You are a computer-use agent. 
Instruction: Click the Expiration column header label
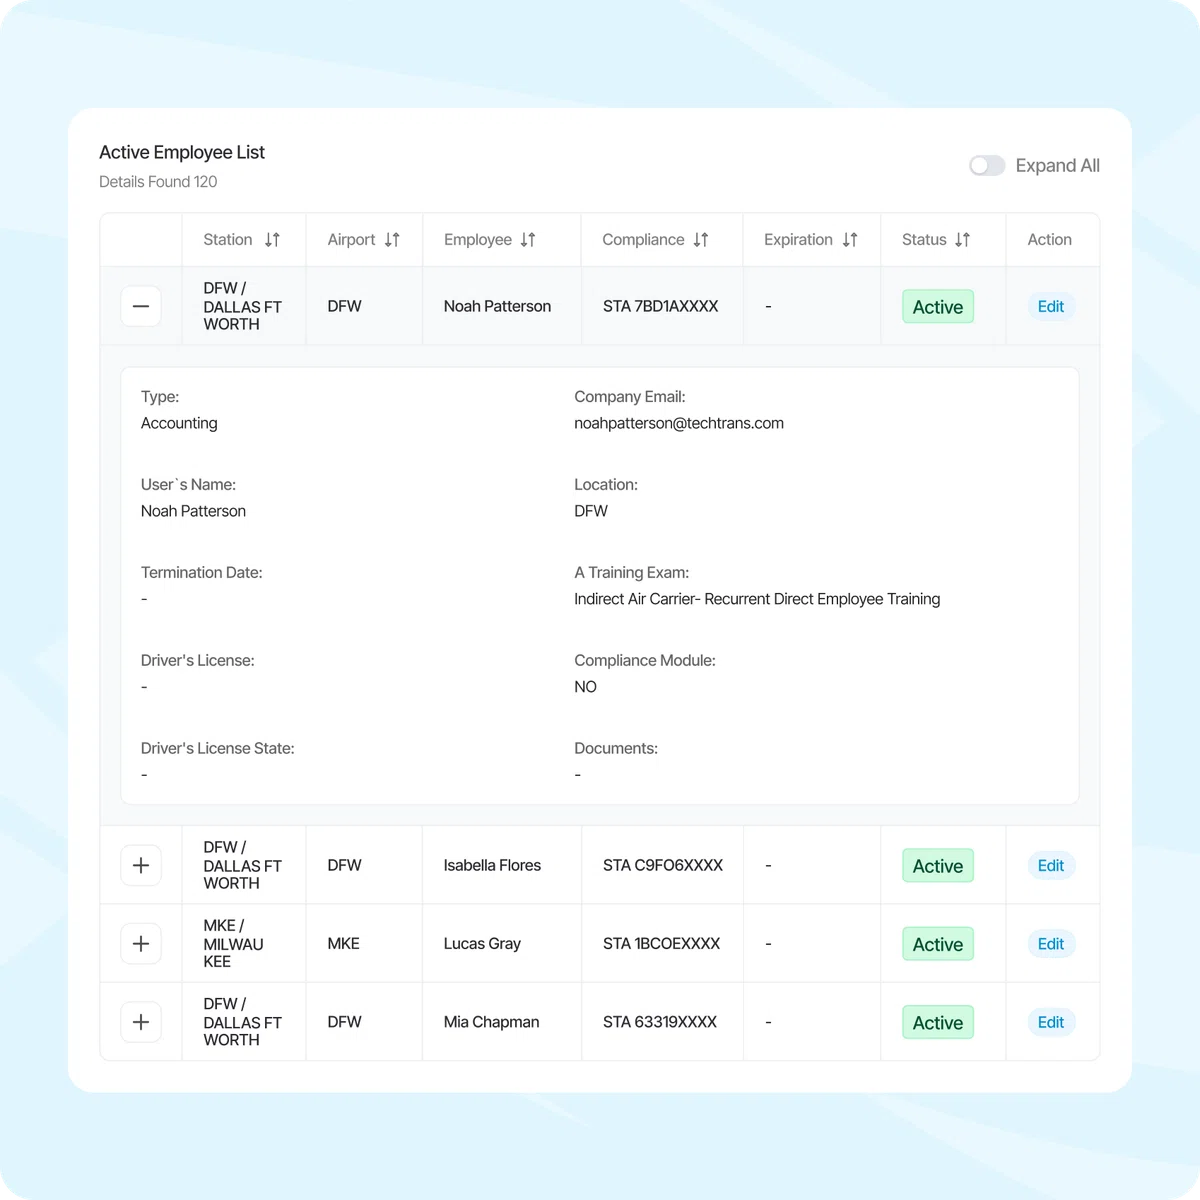tap(798, 240)
